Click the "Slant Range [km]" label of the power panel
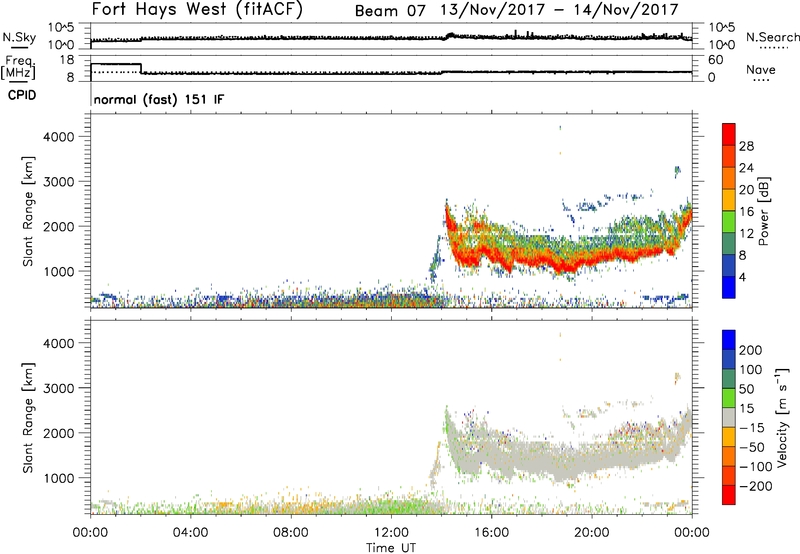Viewport: 800px width, 554px height. (28, 211)
